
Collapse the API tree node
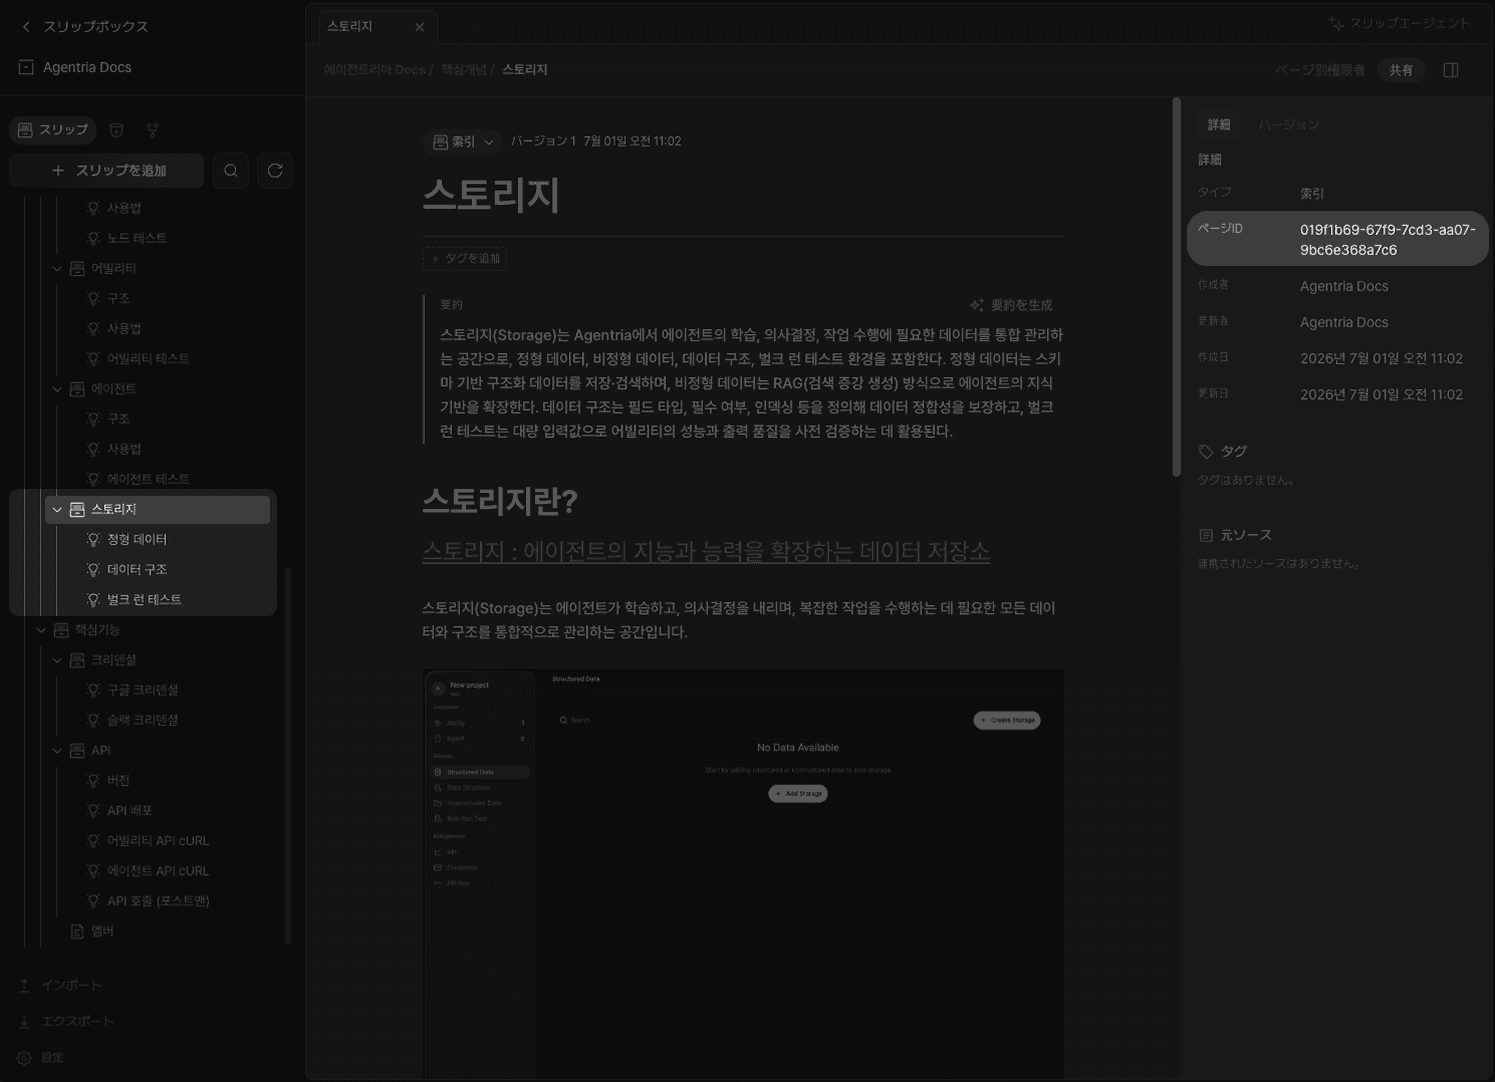(x=57, y=751)
